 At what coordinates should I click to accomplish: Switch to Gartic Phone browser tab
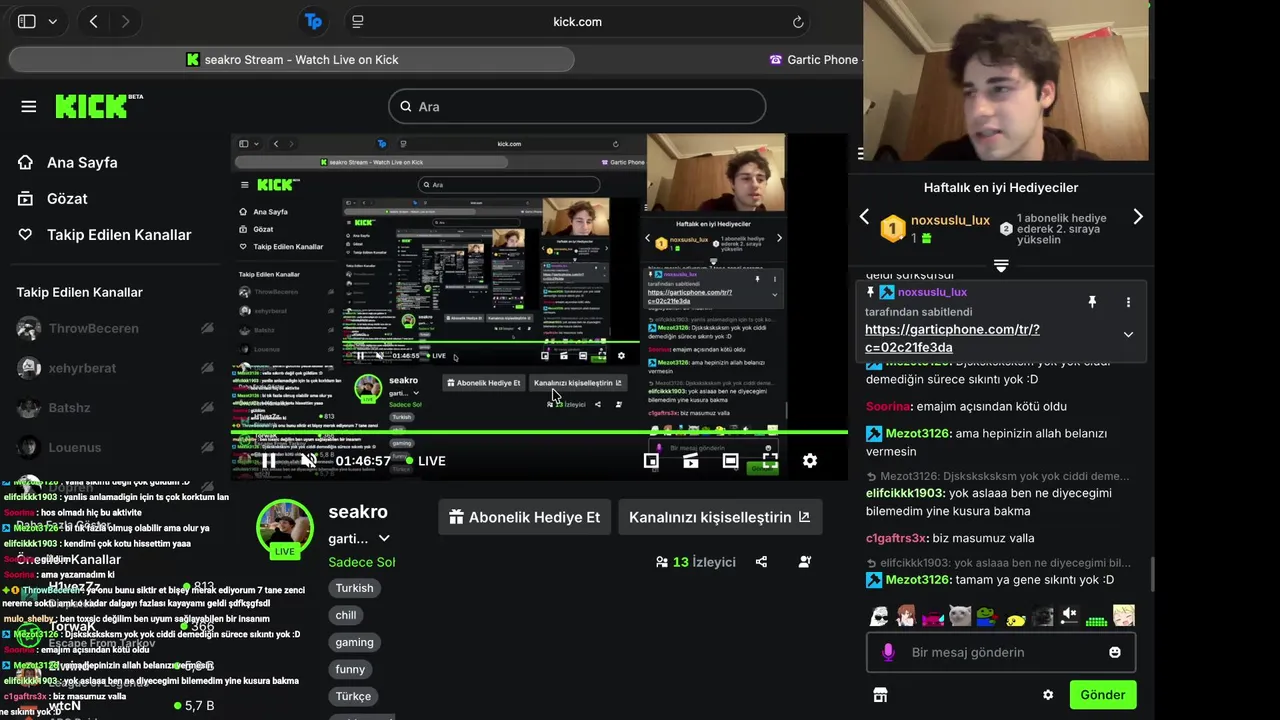815,60
